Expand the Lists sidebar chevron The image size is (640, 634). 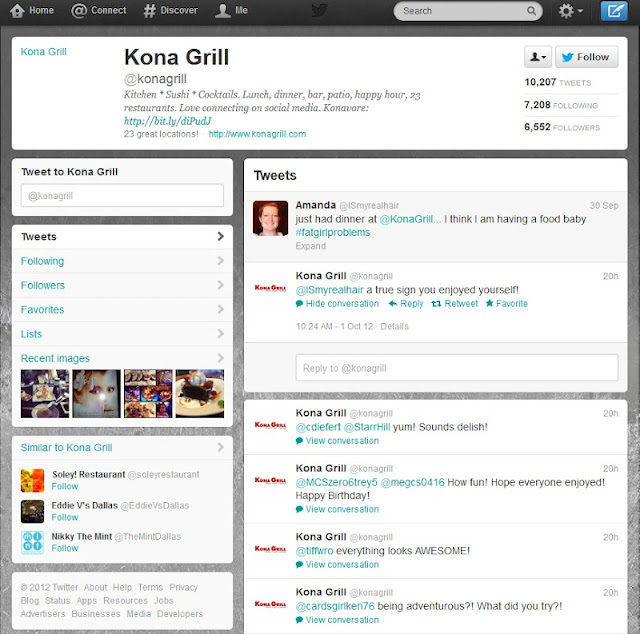tap(220, 334)
